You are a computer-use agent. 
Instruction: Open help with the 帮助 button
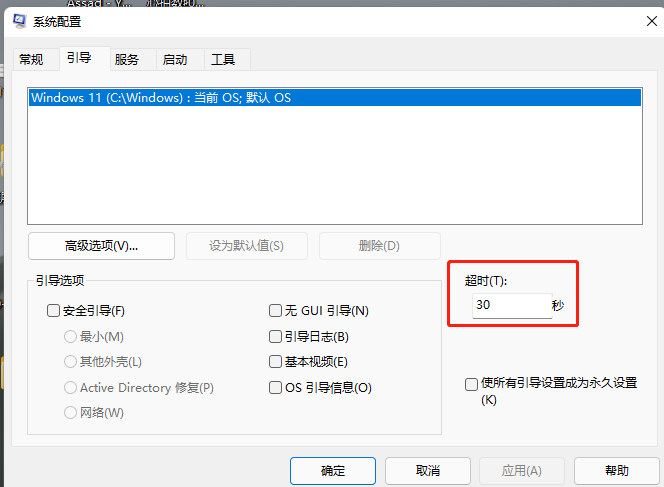coord(617,470)
